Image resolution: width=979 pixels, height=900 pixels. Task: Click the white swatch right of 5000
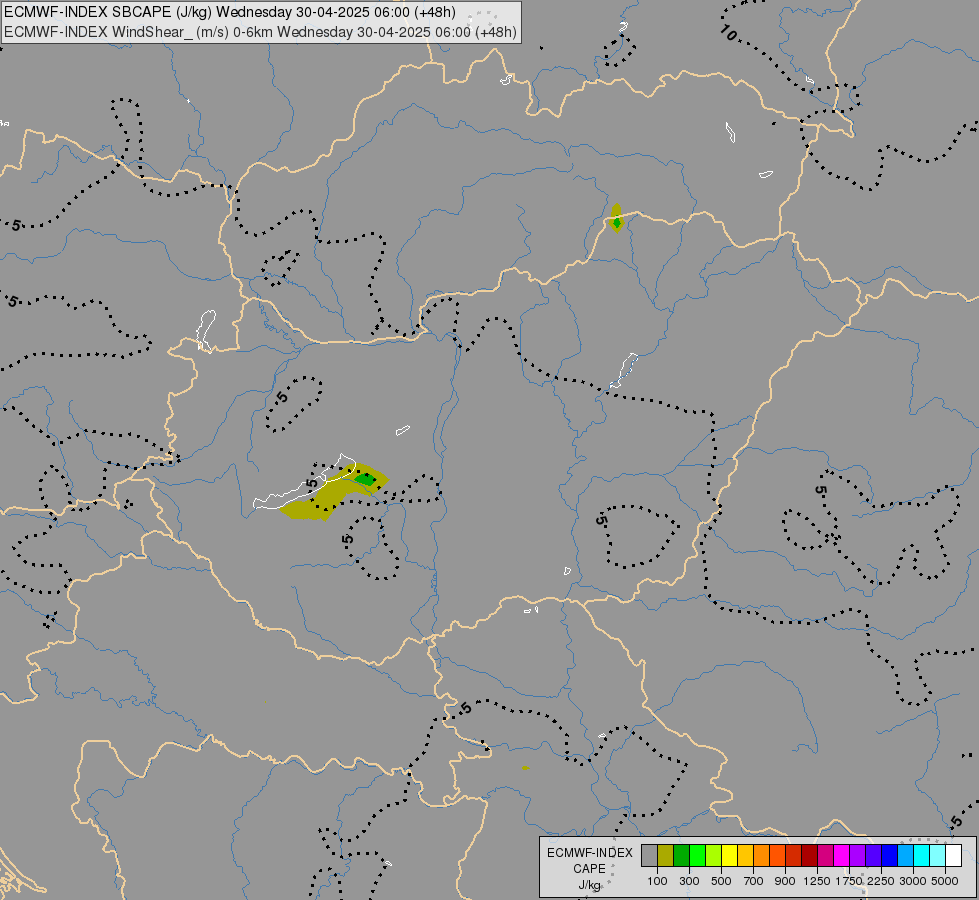(x=954, y=856)
